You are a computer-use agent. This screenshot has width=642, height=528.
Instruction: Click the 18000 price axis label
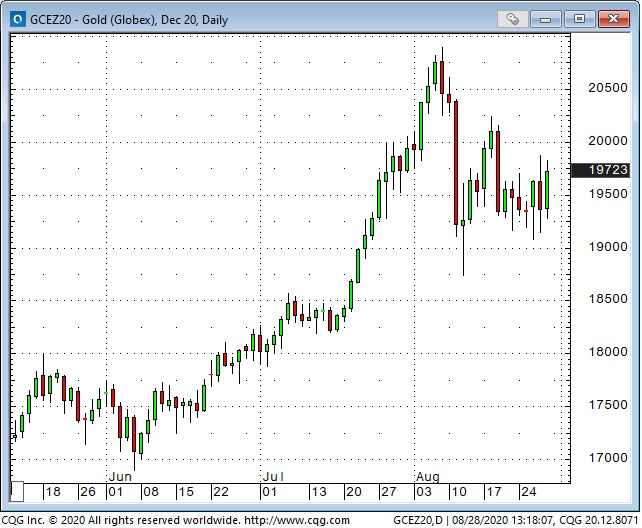[608, 352]
